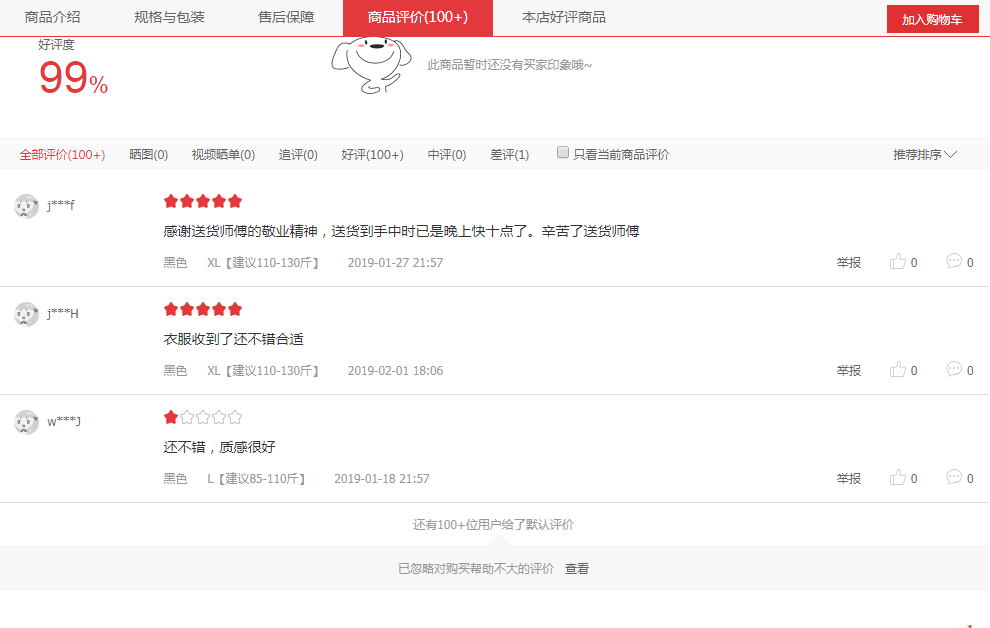Tick 只看当前商品评价 checkbox
Image resolution: width=990 pixels, height=628 pixels.
pos(563,152)
